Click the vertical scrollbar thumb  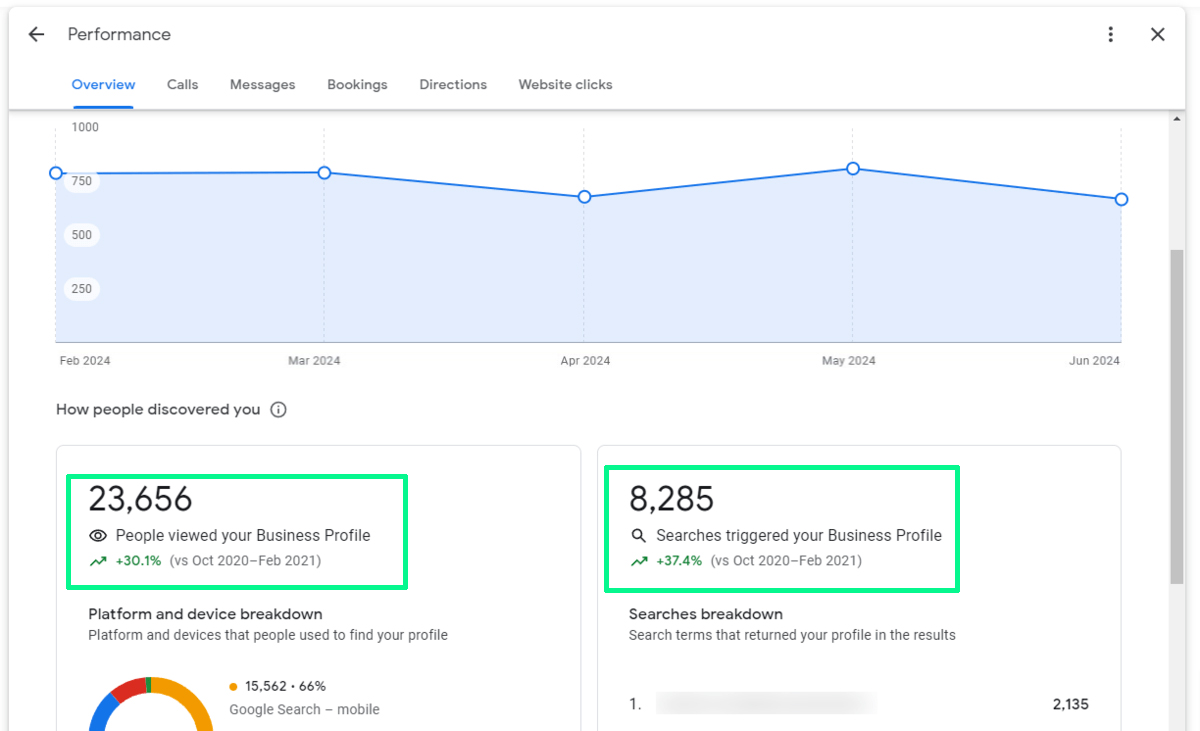coord(1176,415)
